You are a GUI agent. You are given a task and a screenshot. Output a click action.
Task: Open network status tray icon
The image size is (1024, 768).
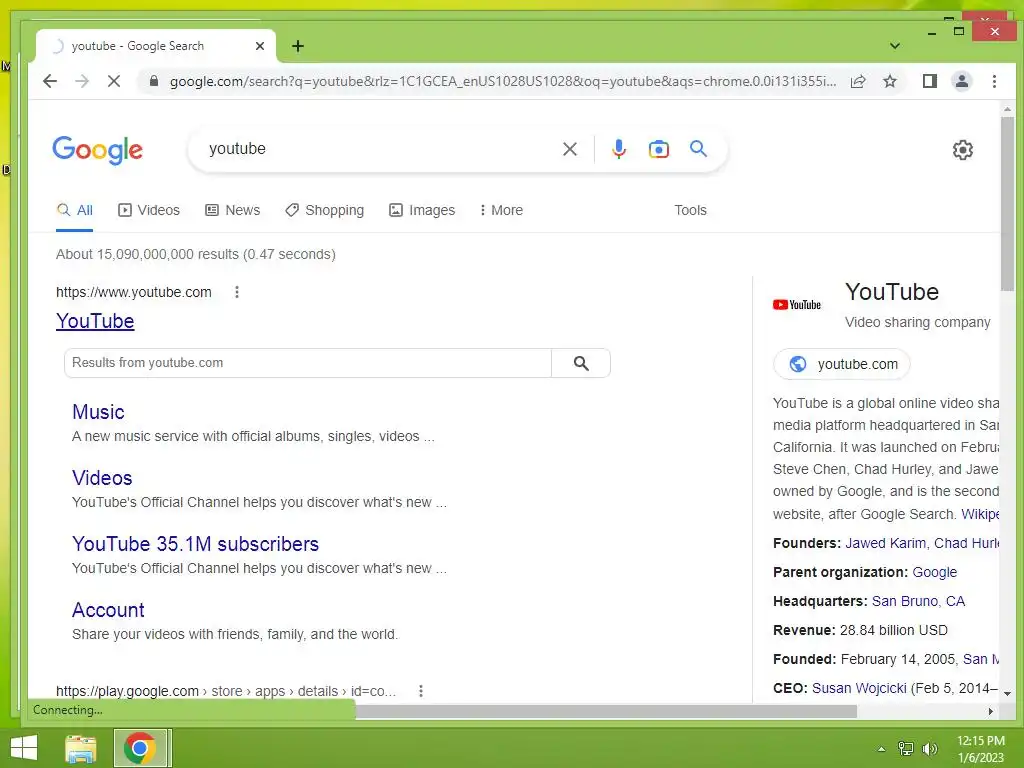905,749
